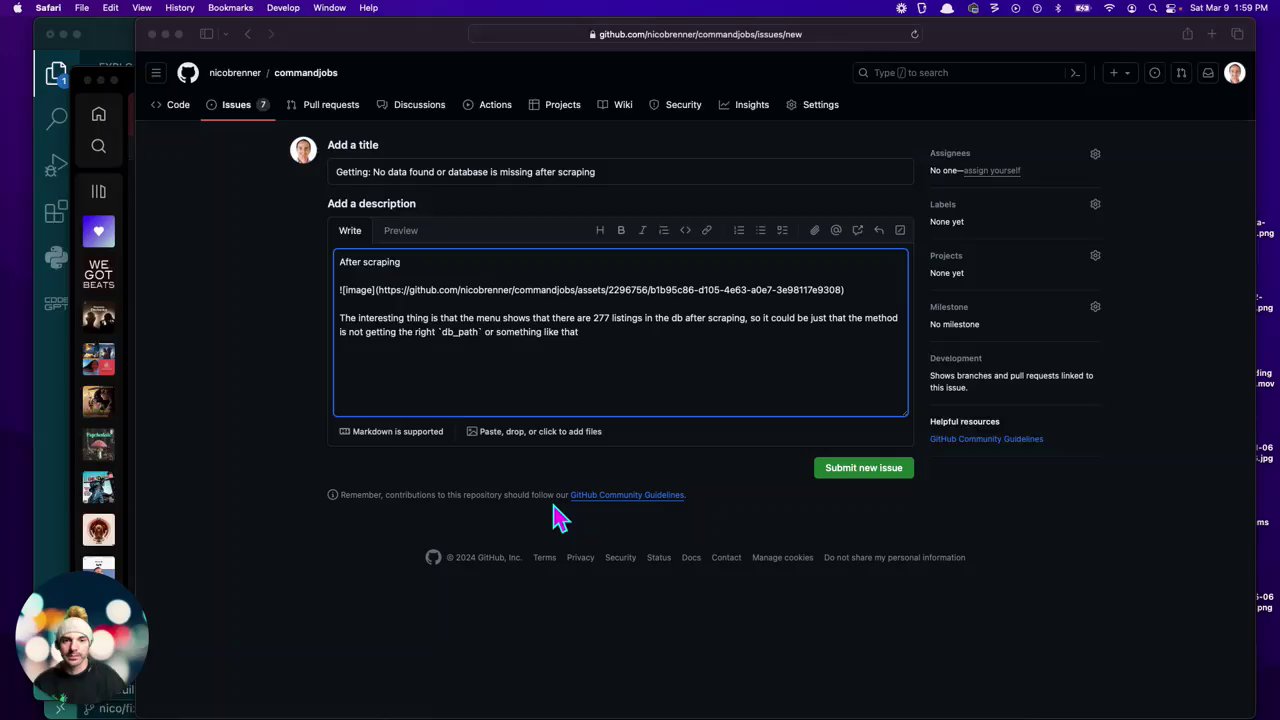Open the commandjobs repository link
Screen dimensions: 1280x720
306,73
